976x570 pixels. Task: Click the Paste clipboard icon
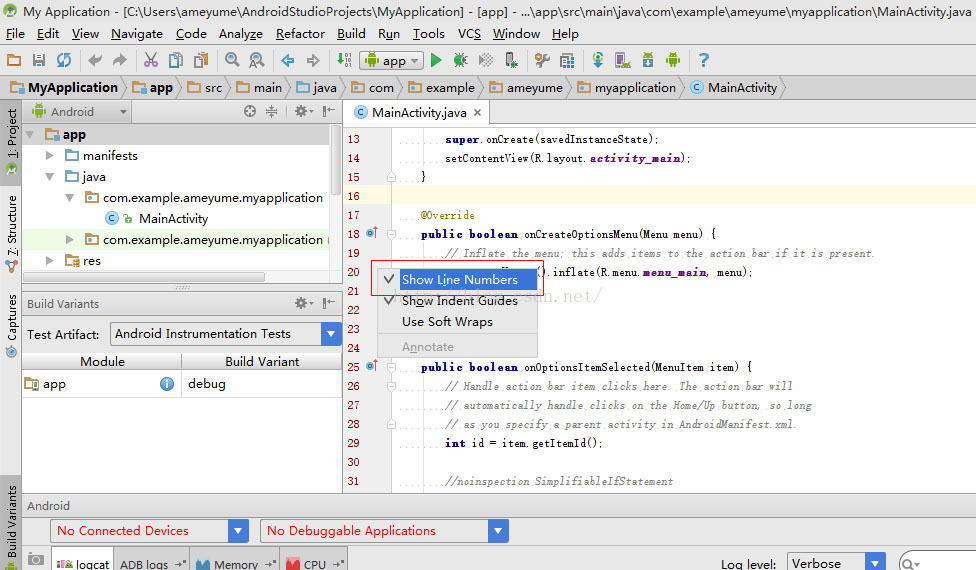click(x=201, y=60)
